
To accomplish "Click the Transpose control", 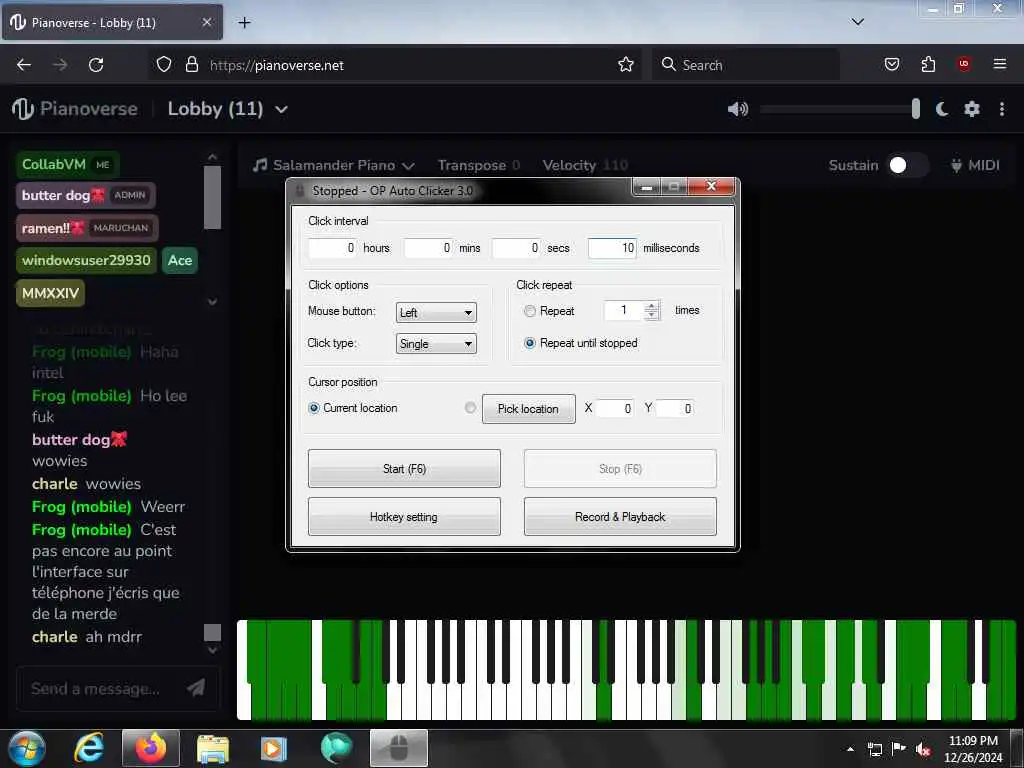I will click(x=479, y=165).
